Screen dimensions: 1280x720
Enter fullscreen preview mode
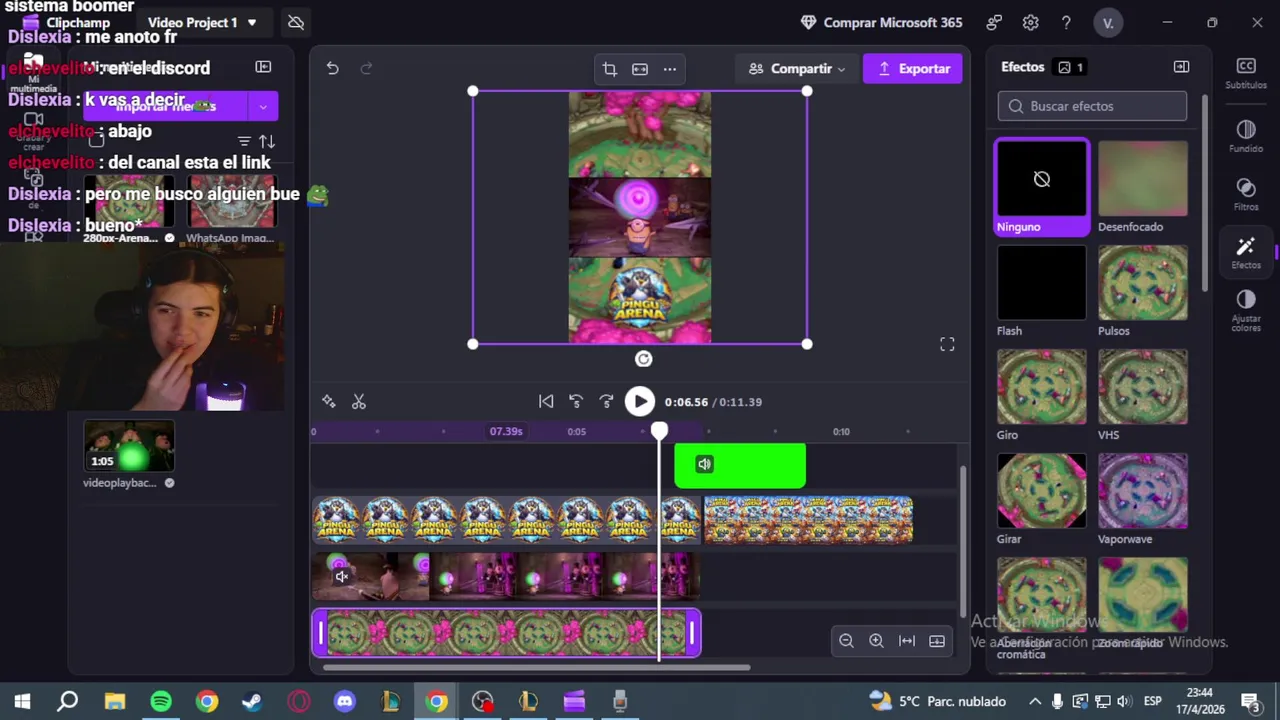coord(947,344)
